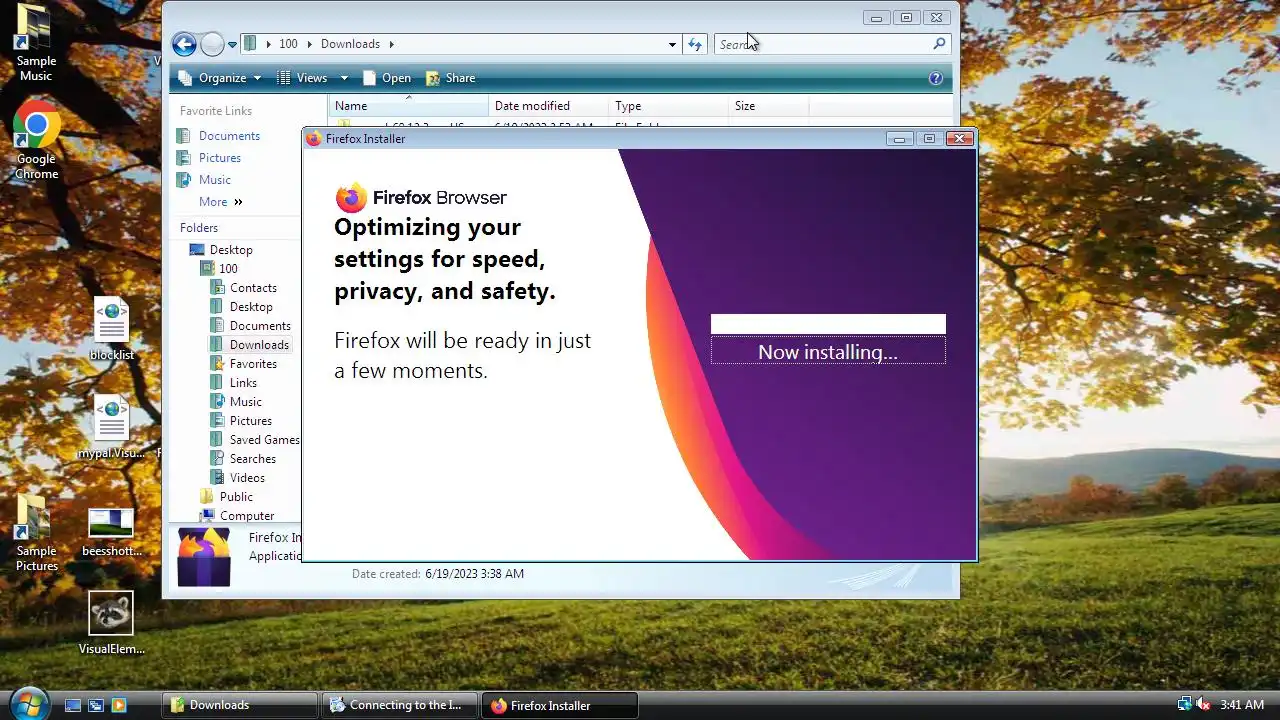Launch Windows Media Player from quick launch
The width and height of the screenshot is (1280, 720).
[x=119, y=705]
